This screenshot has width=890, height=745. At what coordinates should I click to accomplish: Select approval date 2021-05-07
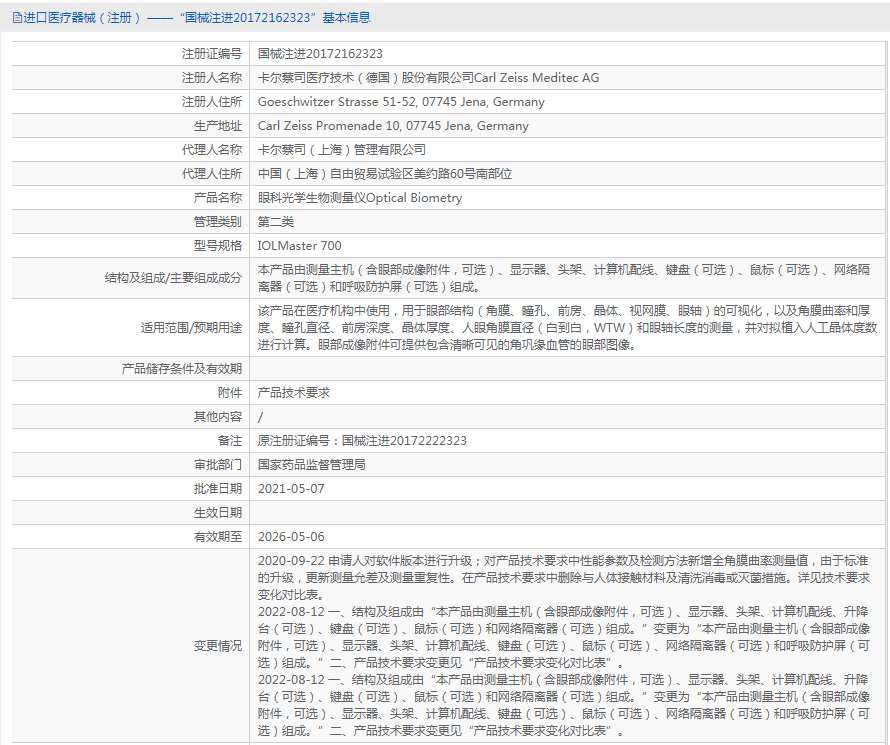[x=291, y=489]
